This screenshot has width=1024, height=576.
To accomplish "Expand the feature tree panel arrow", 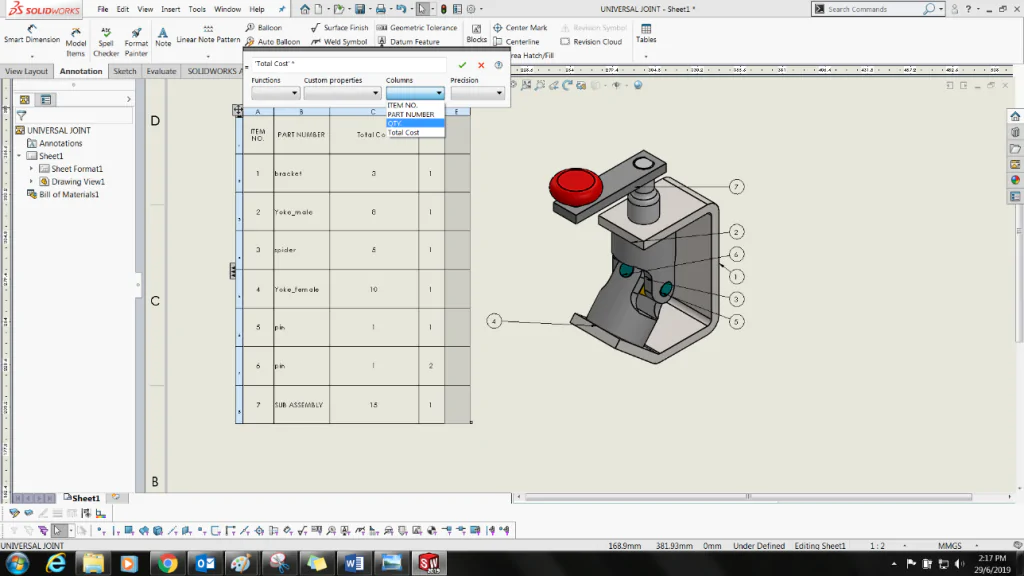I will coord(129,99).
